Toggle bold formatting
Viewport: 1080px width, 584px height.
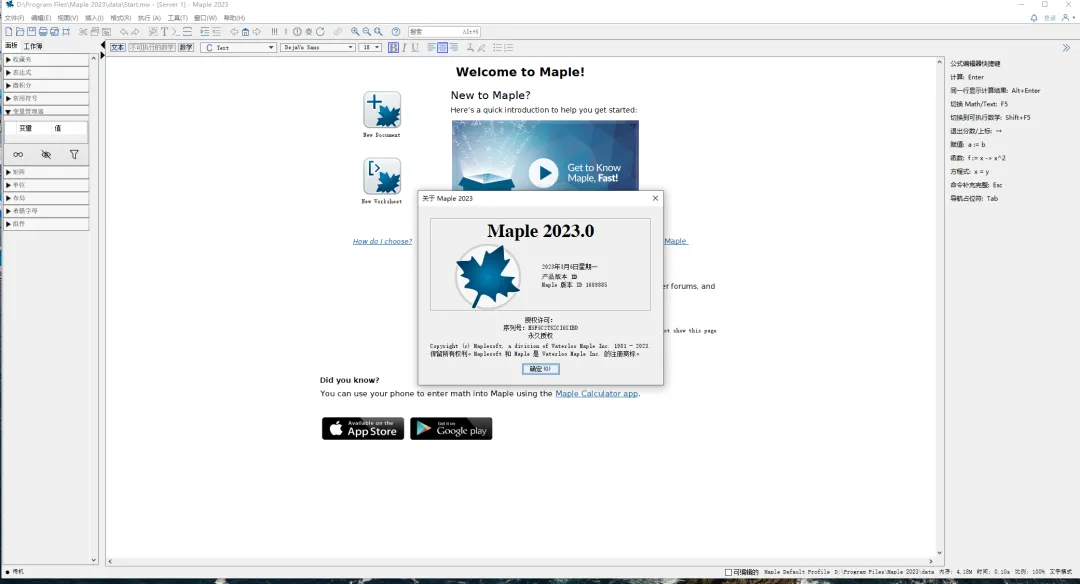tap(393, 48)
